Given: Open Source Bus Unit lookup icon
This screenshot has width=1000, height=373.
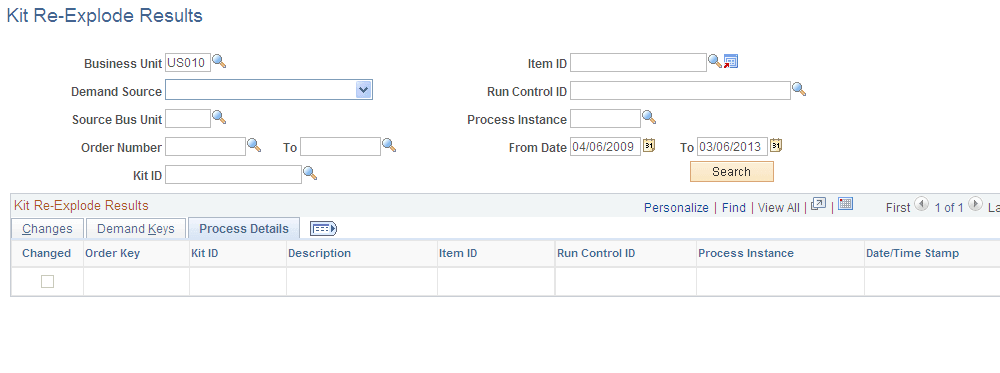Looking at the screenshot, I should (x=219, y=118).
